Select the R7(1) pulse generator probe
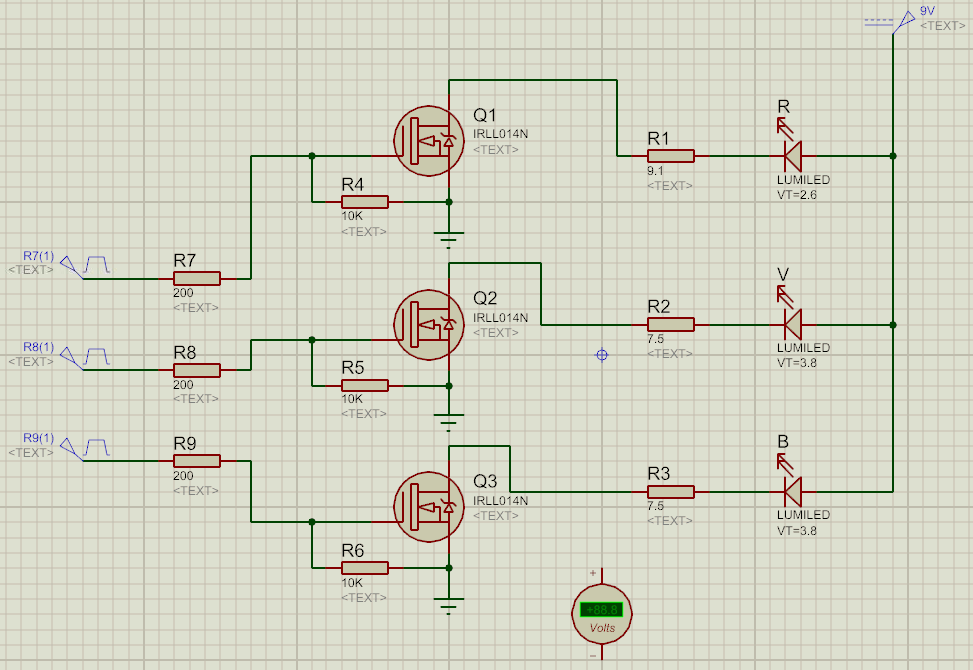The height and width of the screenshot is (670, 973). (85, 267)
